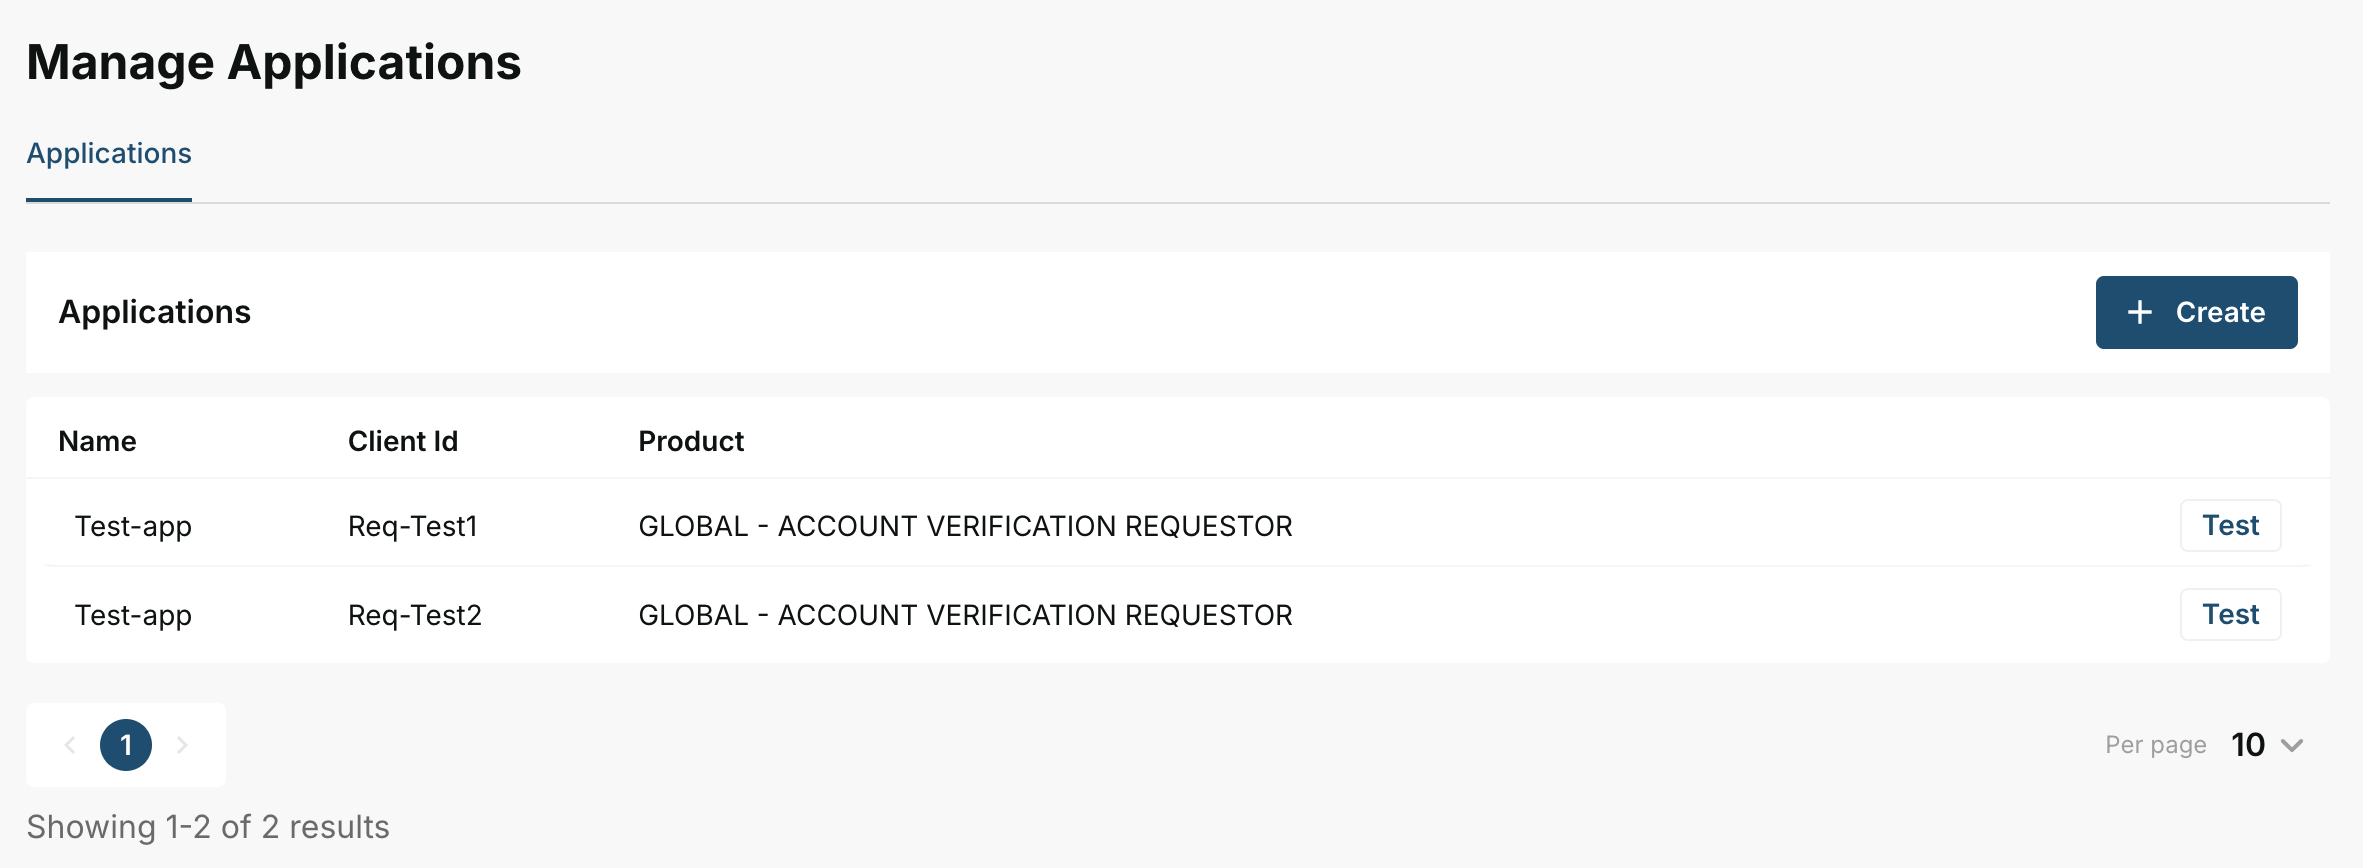Select Test-app name in Req-Test2 row
The image size is (2363, 868).
133,616
